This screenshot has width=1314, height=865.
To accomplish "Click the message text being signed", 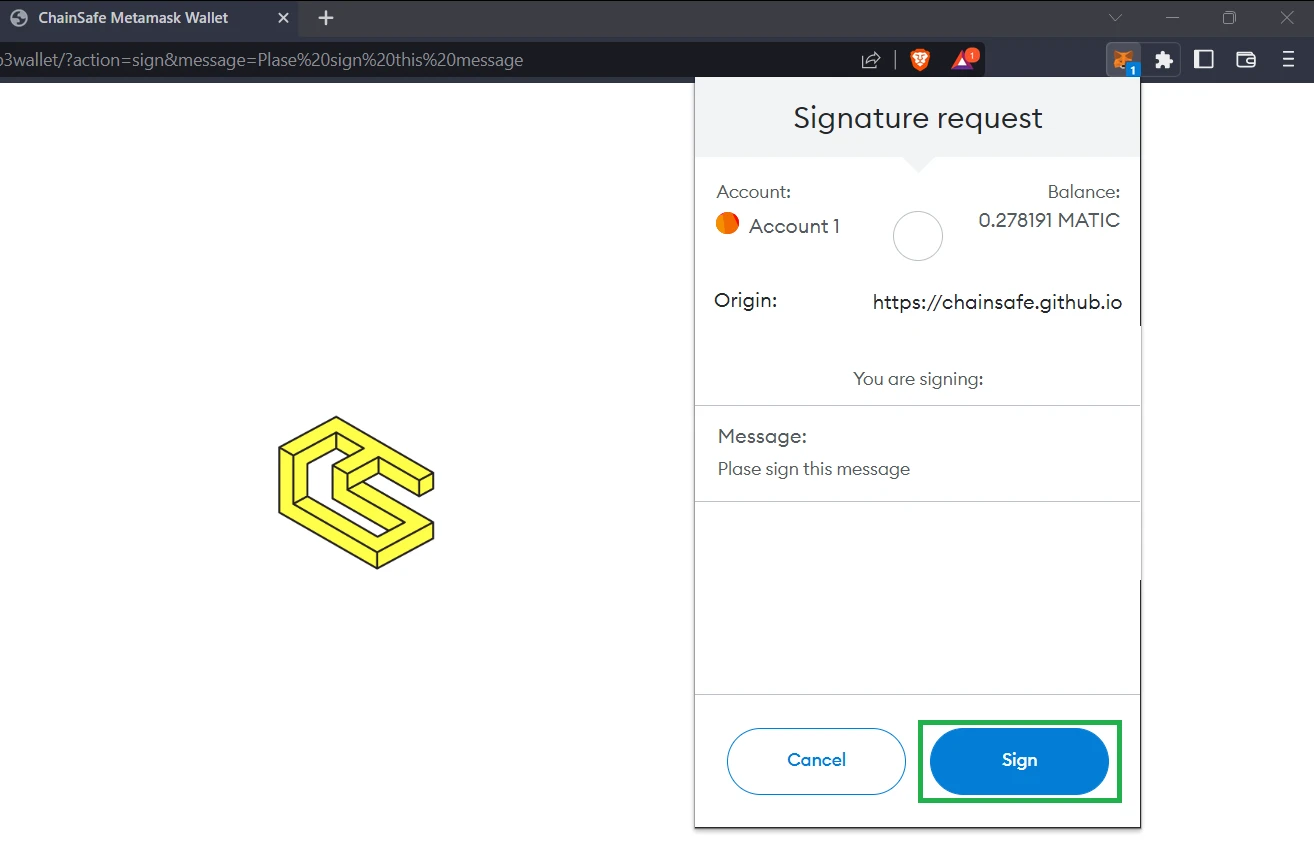I will tap(813, 469).
